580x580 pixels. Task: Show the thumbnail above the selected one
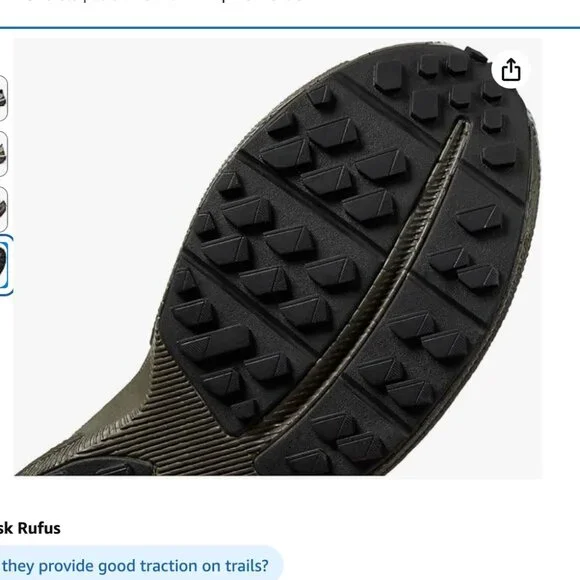point(3,209)
